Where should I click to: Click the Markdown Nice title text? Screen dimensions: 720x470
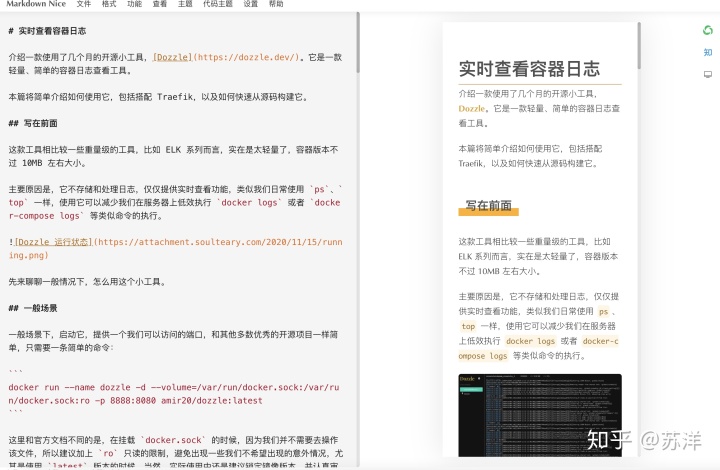point(36,4)
